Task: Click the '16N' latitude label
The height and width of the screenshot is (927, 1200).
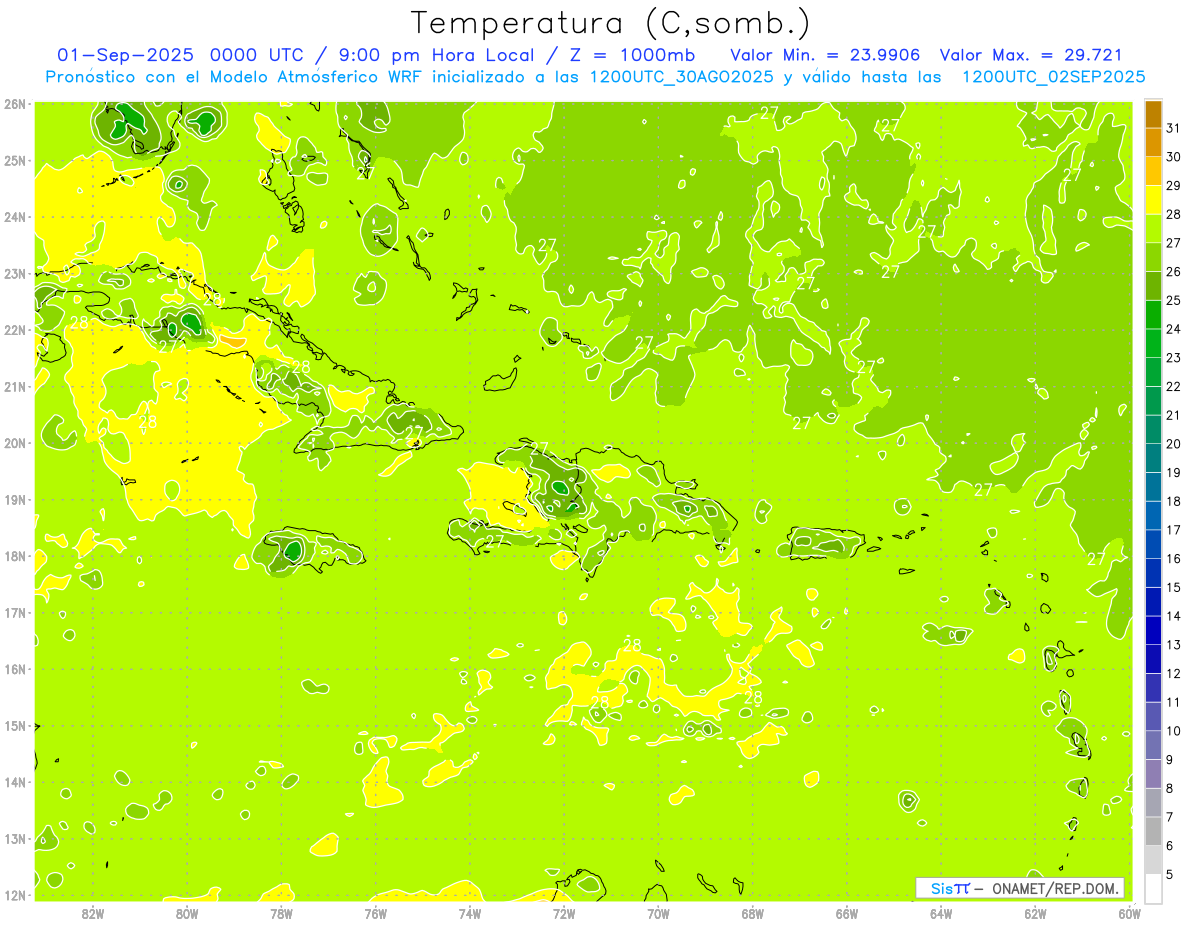Action: pyautogui.click(x=15, y=669)
